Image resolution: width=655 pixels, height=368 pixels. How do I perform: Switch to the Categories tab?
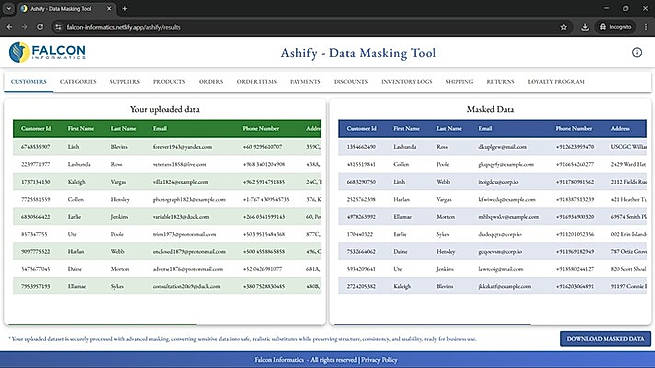pyautogui.click(x=78, y=82)
